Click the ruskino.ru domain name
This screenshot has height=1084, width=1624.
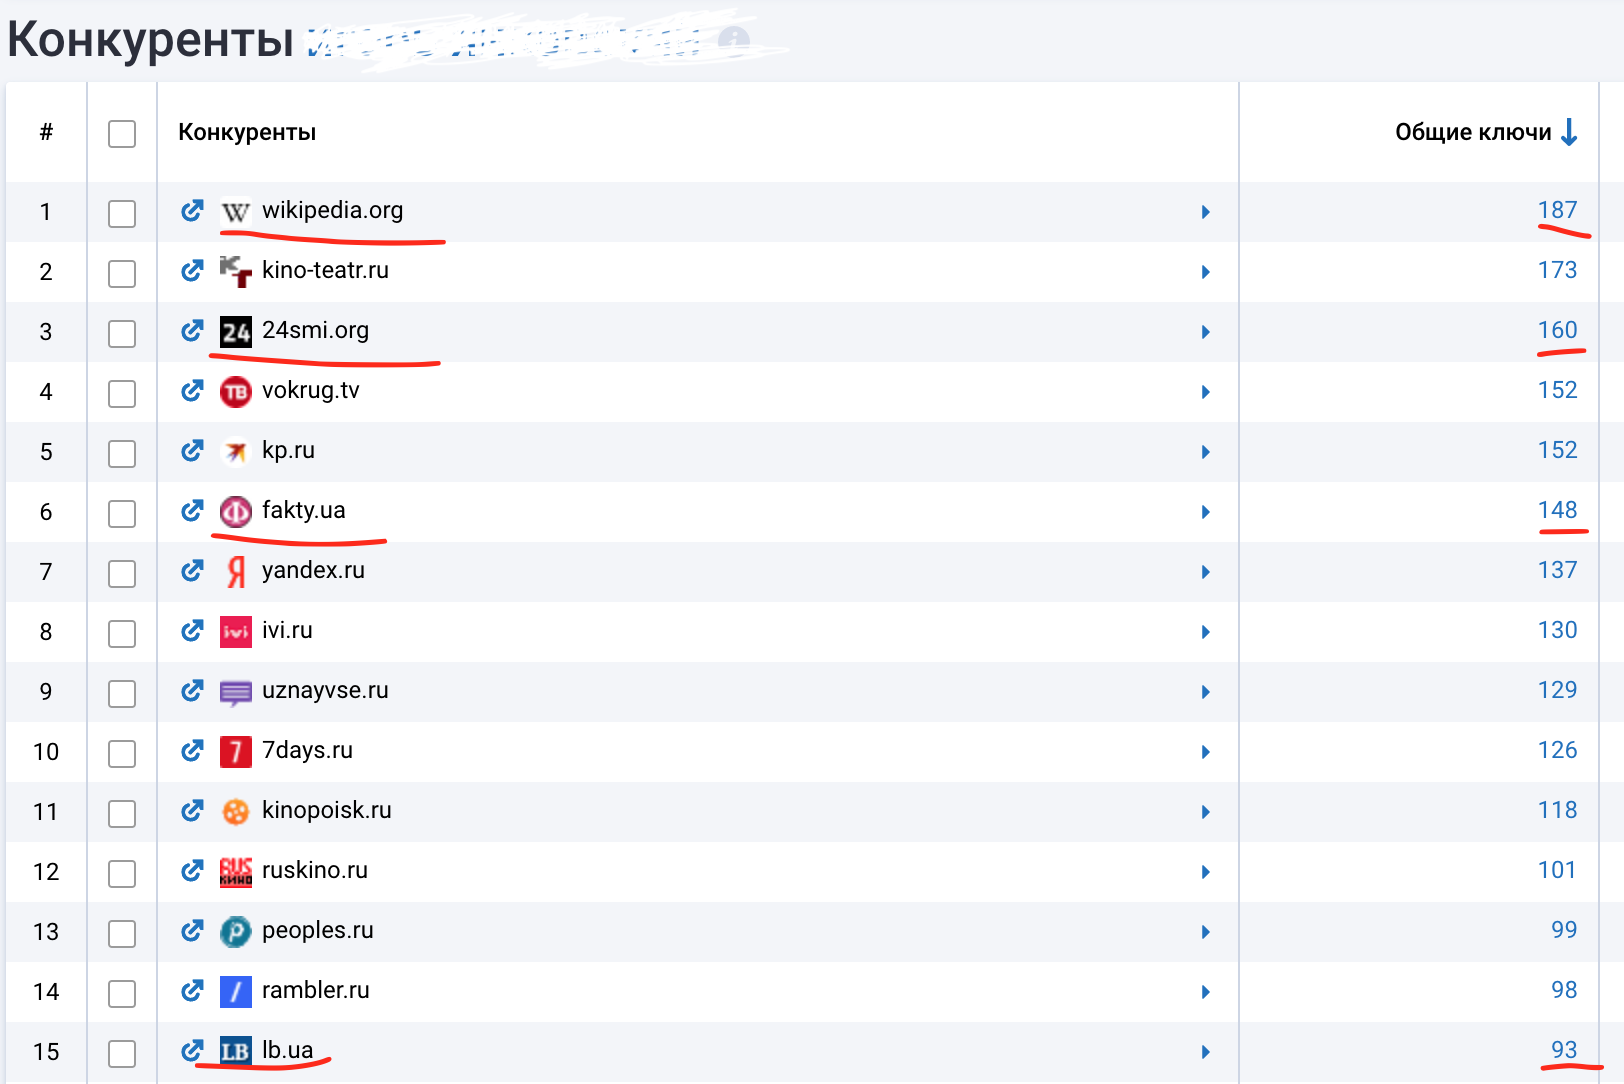pos(315,870)
